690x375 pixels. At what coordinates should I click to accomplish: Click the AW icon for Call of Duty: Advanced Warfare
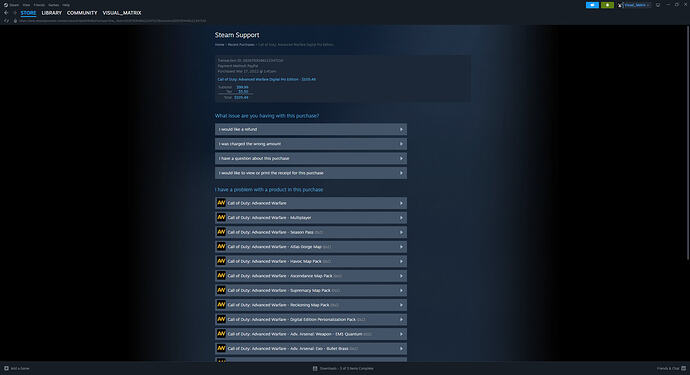coord(221,203)
